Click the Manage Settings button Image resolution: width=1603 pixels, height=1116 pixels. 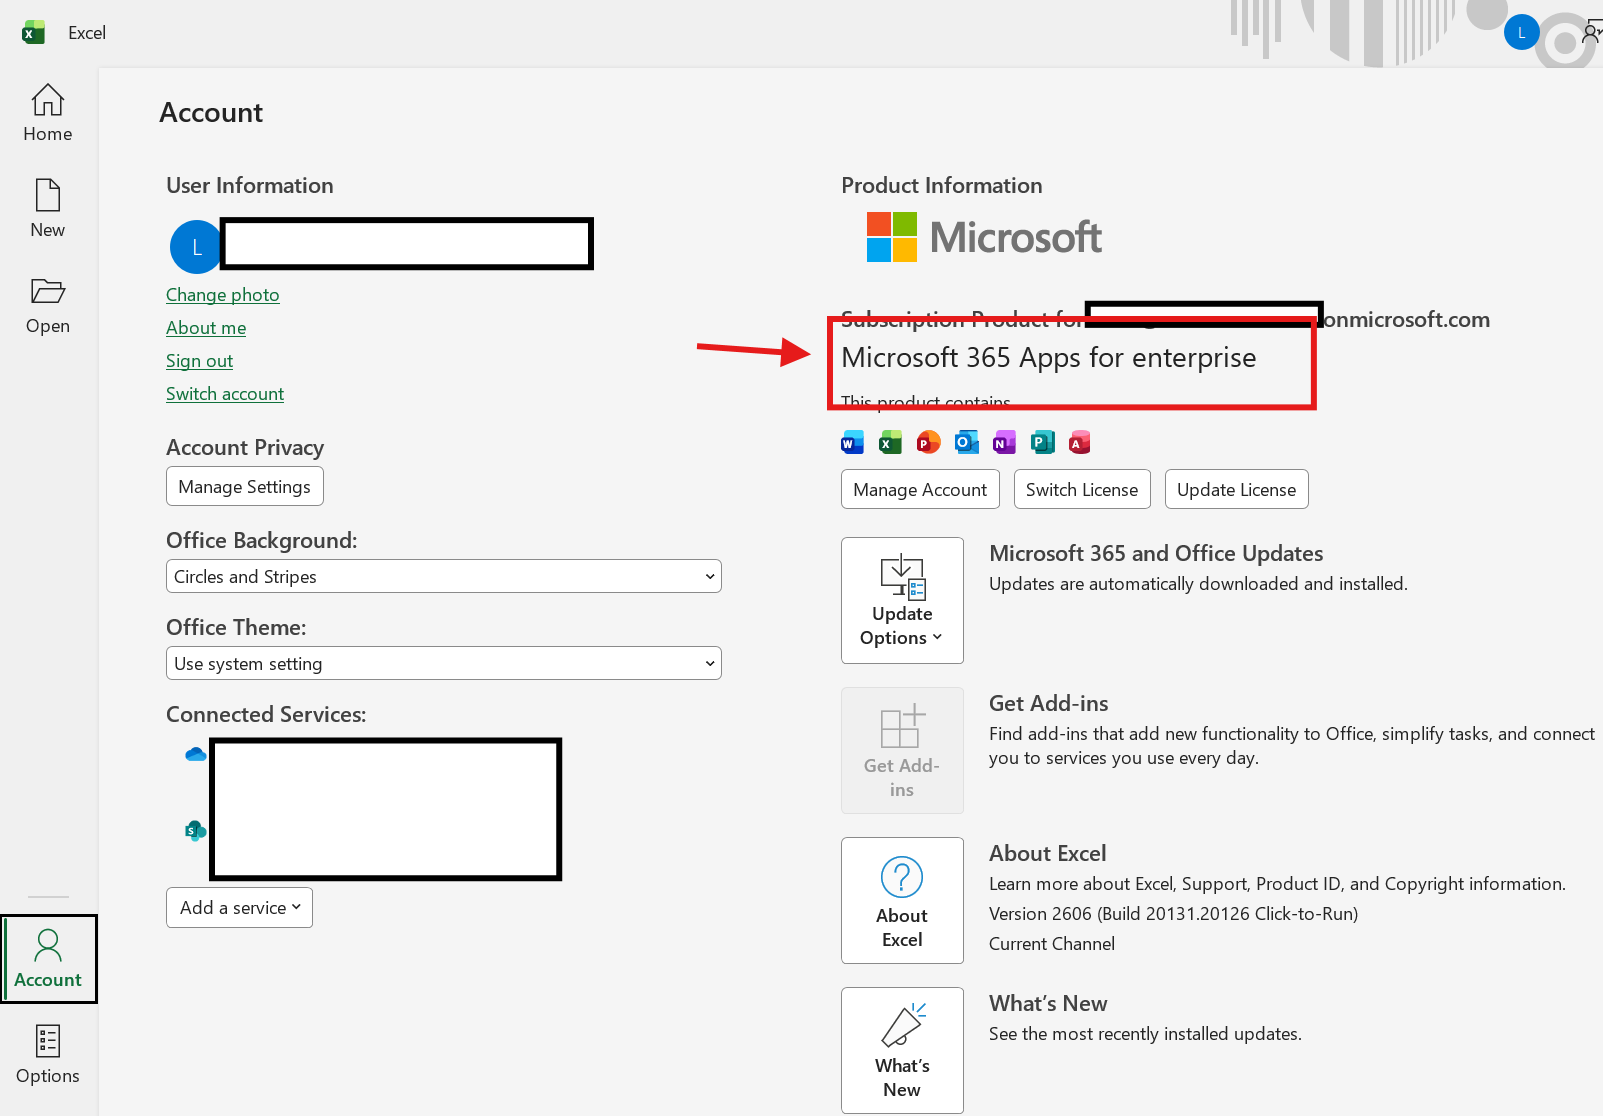point(245,486)
